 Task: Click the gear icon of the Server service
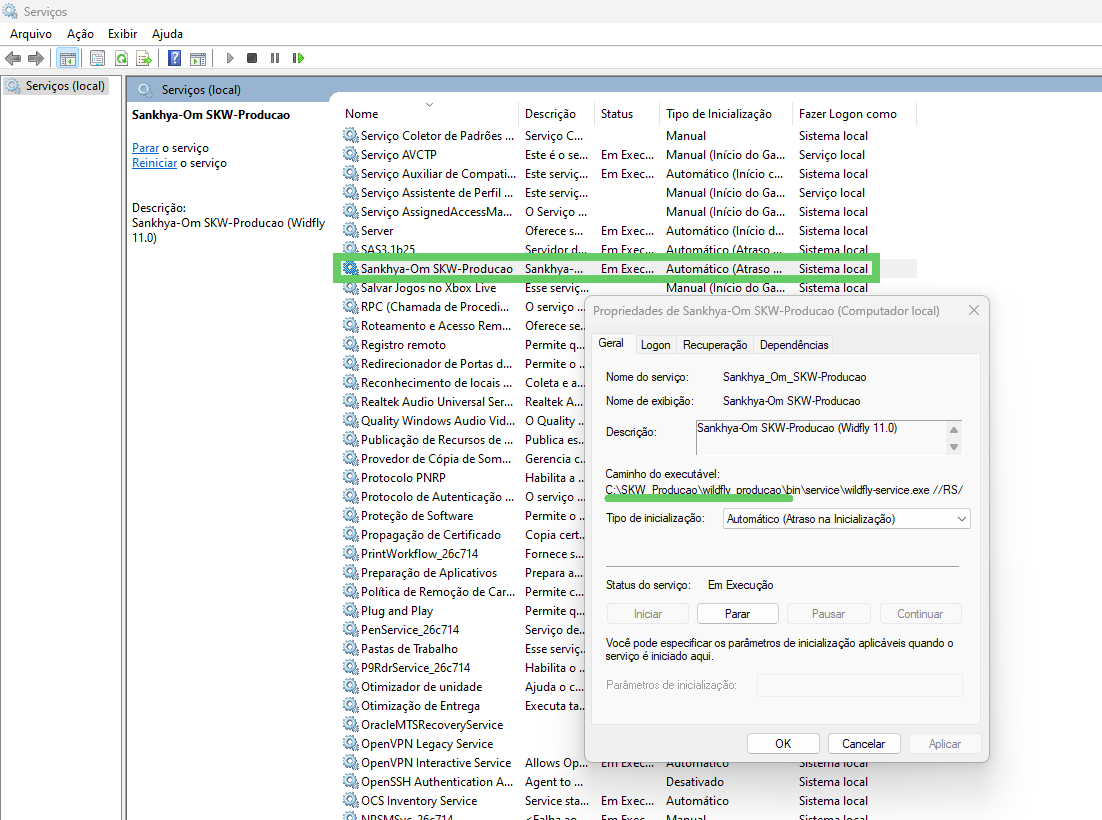(350, 230)
